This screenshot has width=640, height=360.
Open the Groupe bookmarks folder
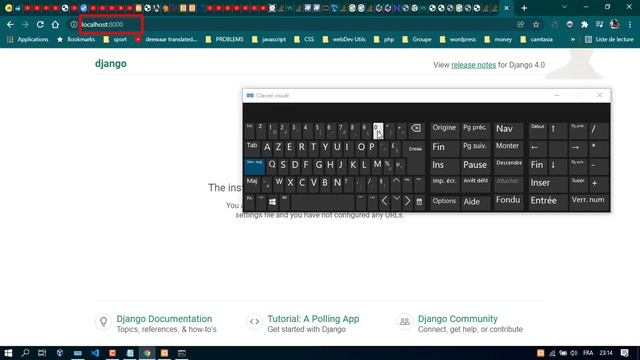pos(417,39)
